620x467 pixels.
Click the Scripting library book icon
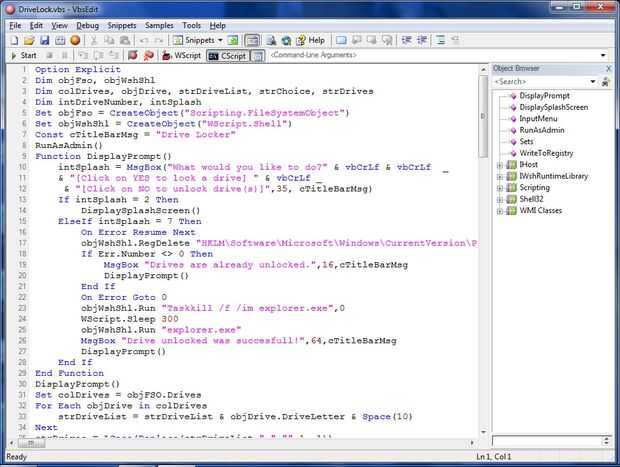point(512,187)
